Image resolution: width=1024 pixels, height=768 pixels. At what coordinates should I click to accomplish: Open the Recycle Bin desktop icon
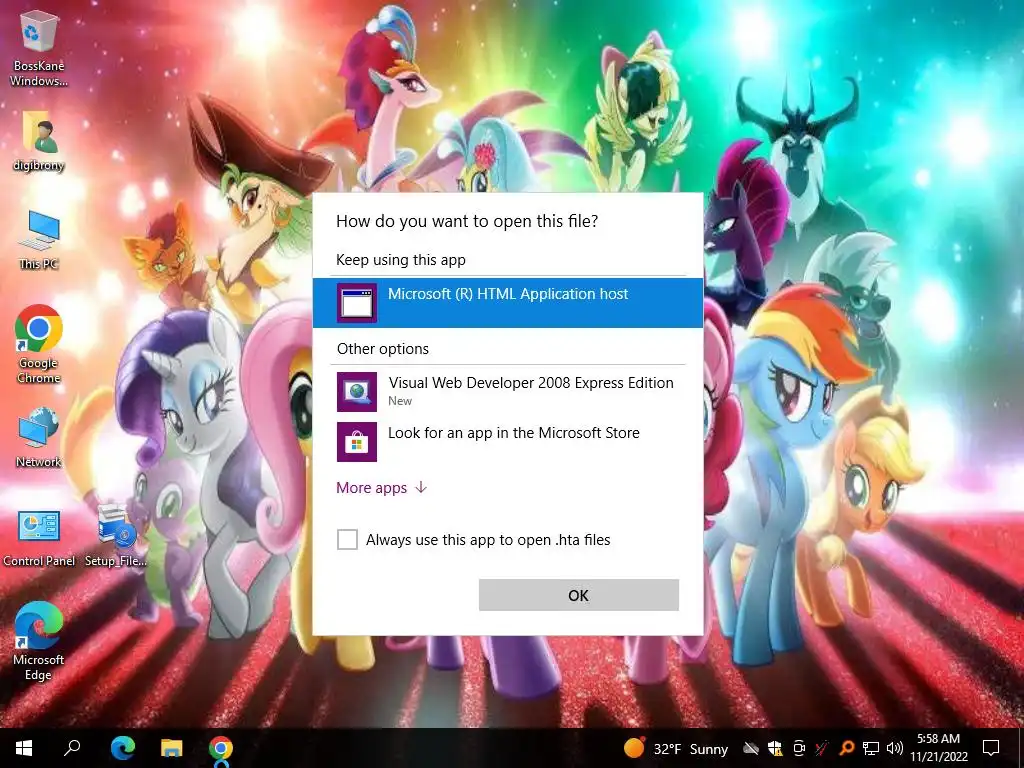click(x=39, y=48)
